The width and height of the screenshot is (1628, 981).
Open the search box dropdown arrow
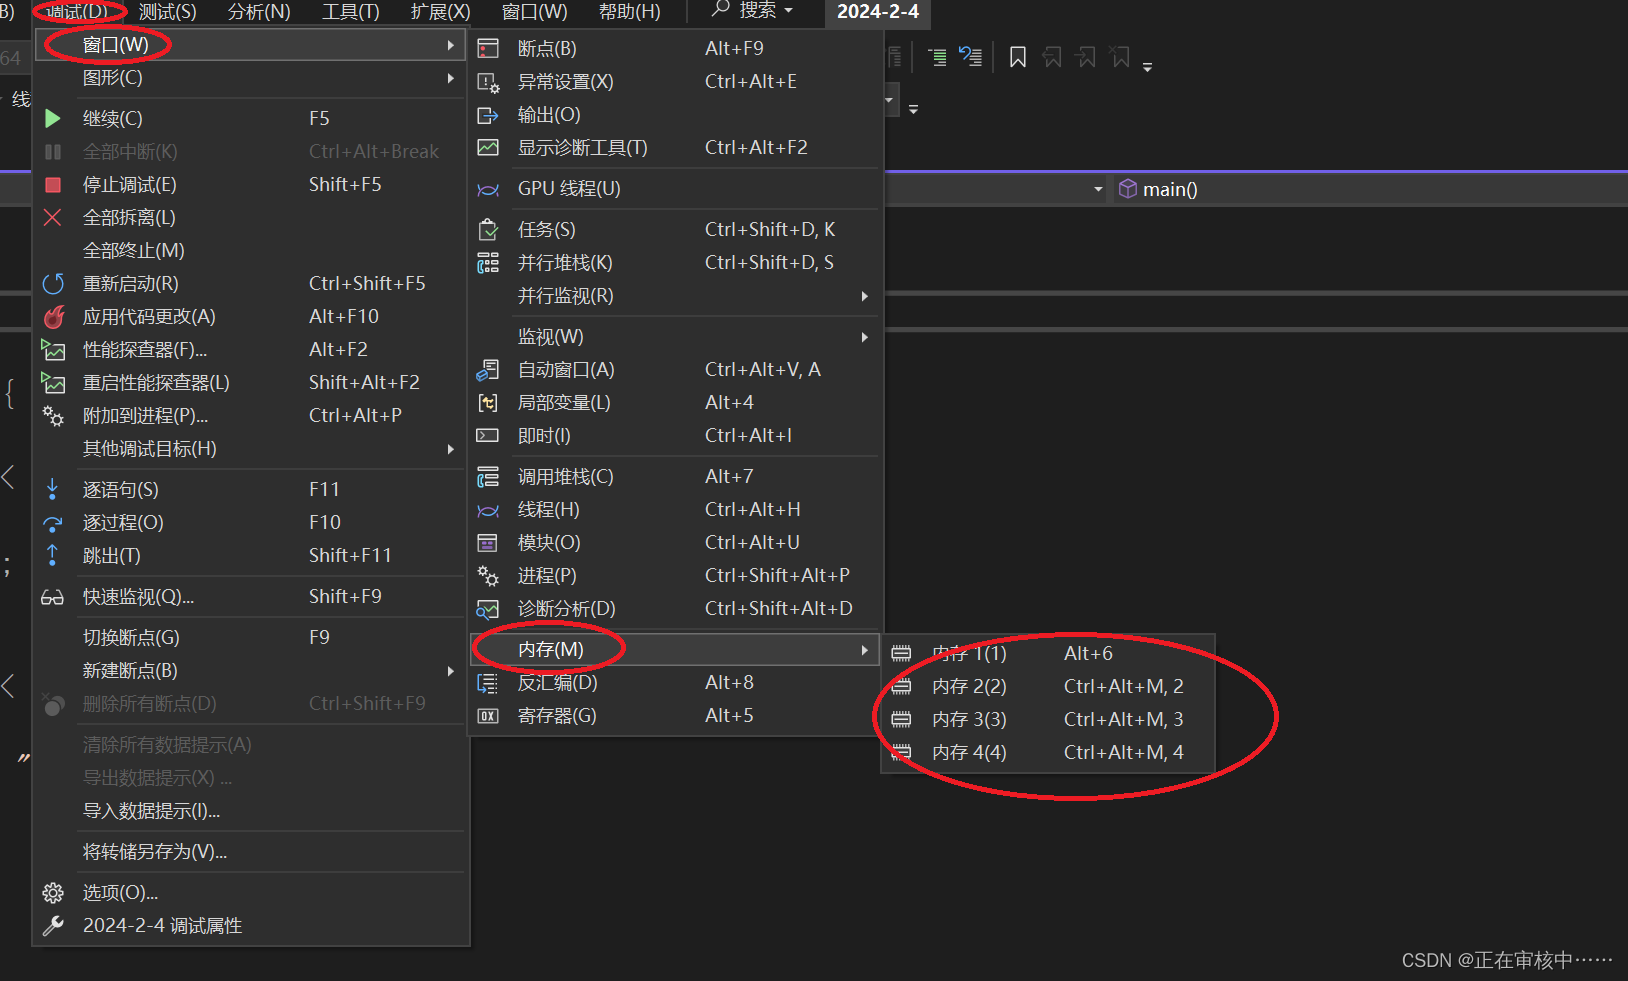point(789,11)
